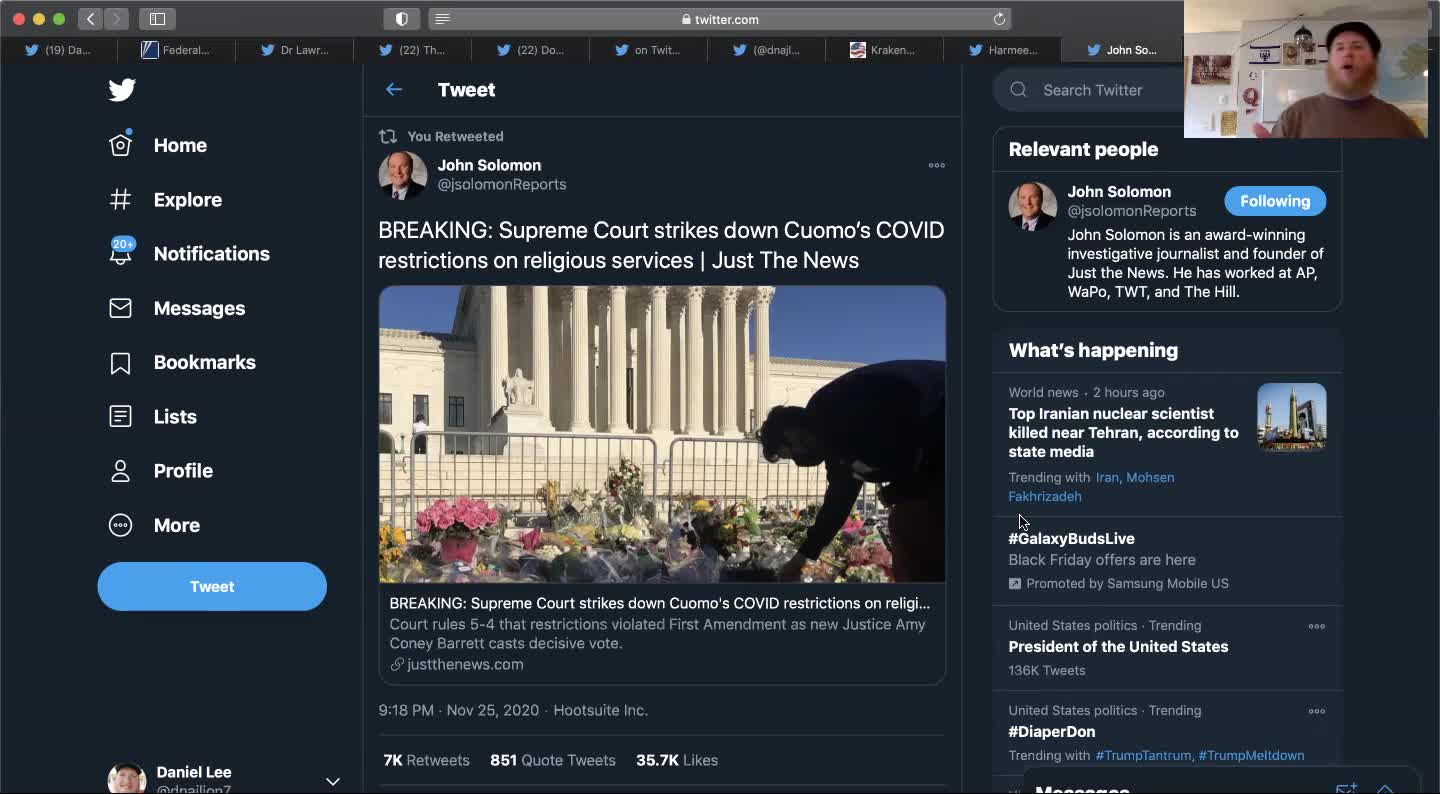
Task: View the 35.7K Likes list
Action: pos(677,760)
